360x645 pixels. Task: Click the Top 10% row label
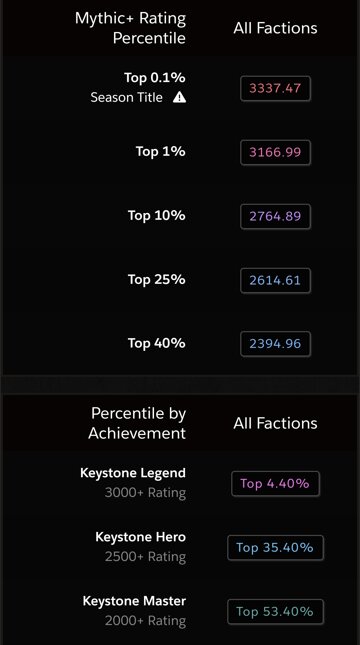[x=157, y=216]
